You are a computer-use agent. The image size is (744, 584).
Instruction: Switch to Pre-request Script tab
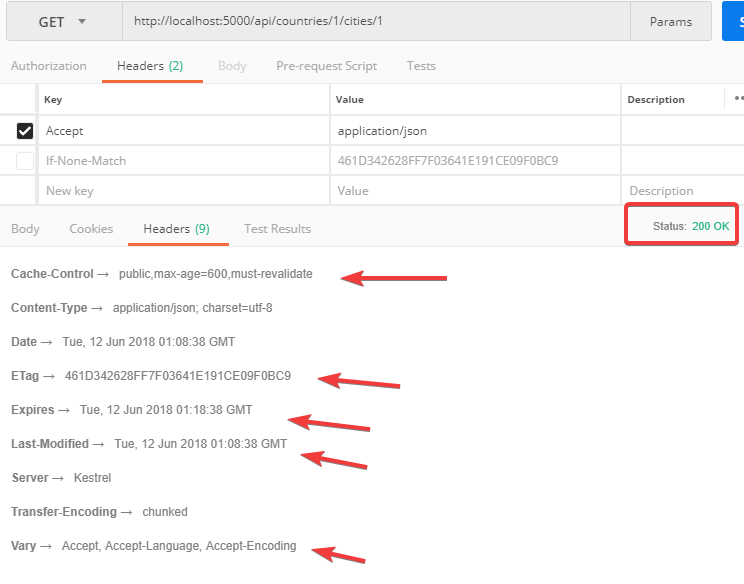[326, 66]
